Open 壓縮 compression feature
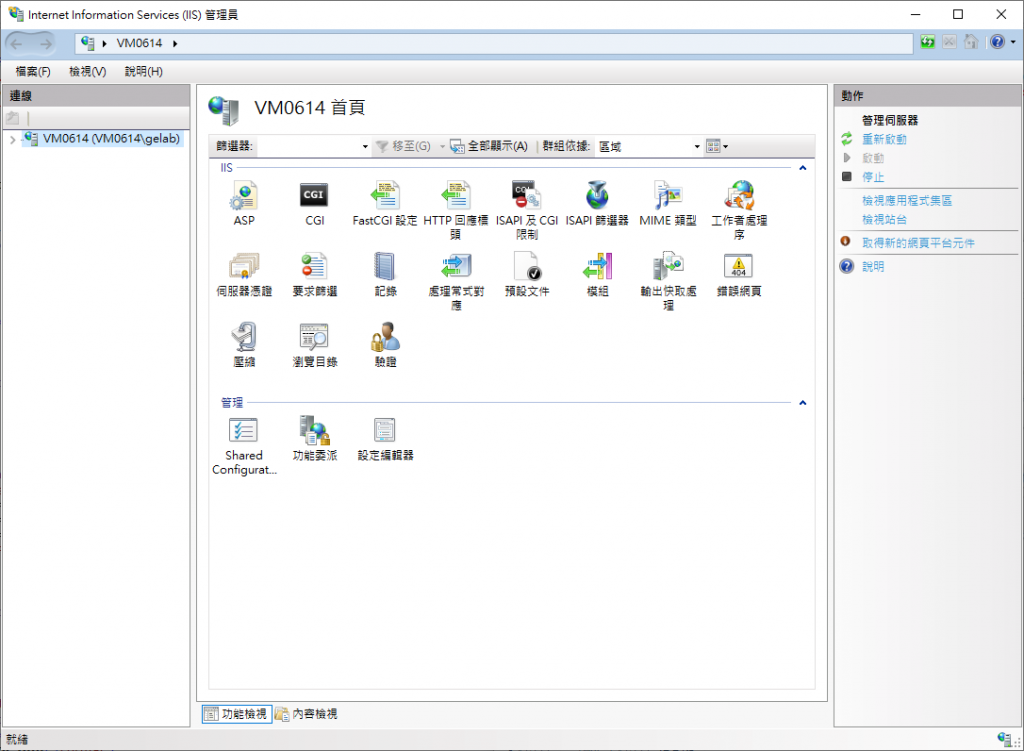 tap(244, 344)
